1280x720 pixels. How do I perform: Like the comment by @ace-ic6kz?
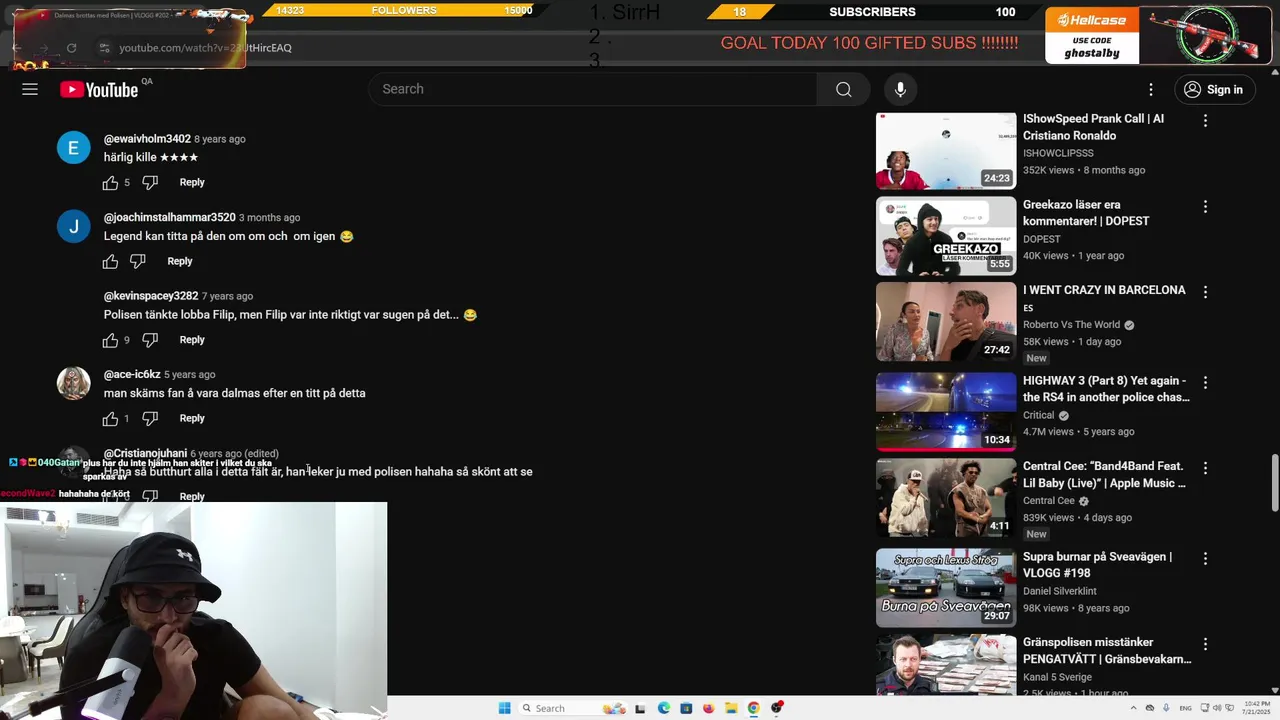click(110, 419)
